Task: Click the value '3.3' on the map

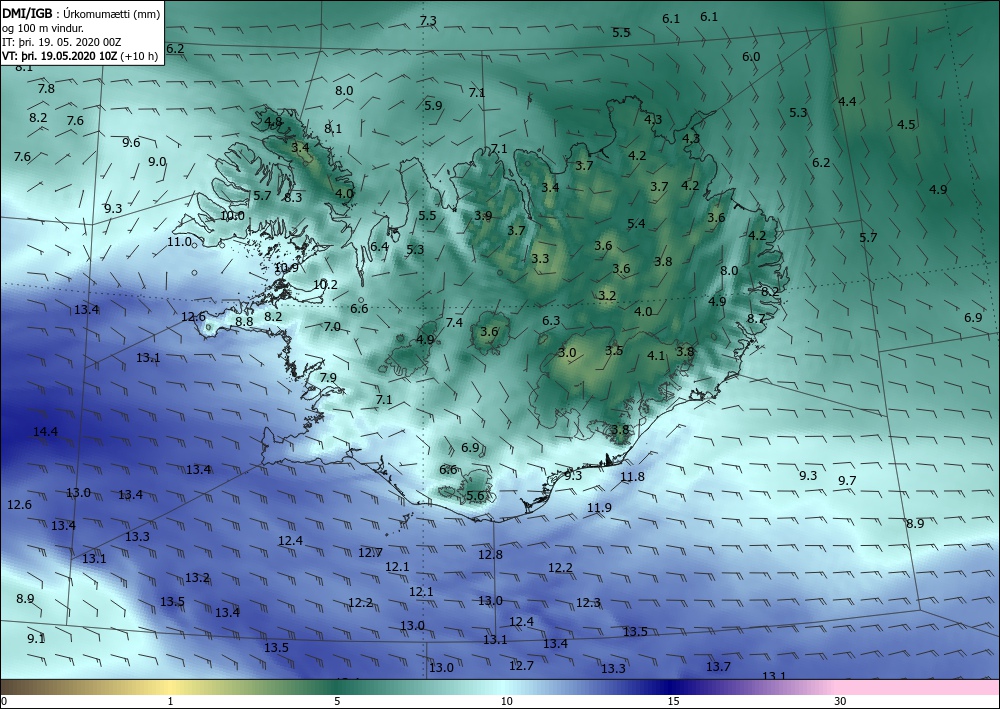Action: point(540,258)
